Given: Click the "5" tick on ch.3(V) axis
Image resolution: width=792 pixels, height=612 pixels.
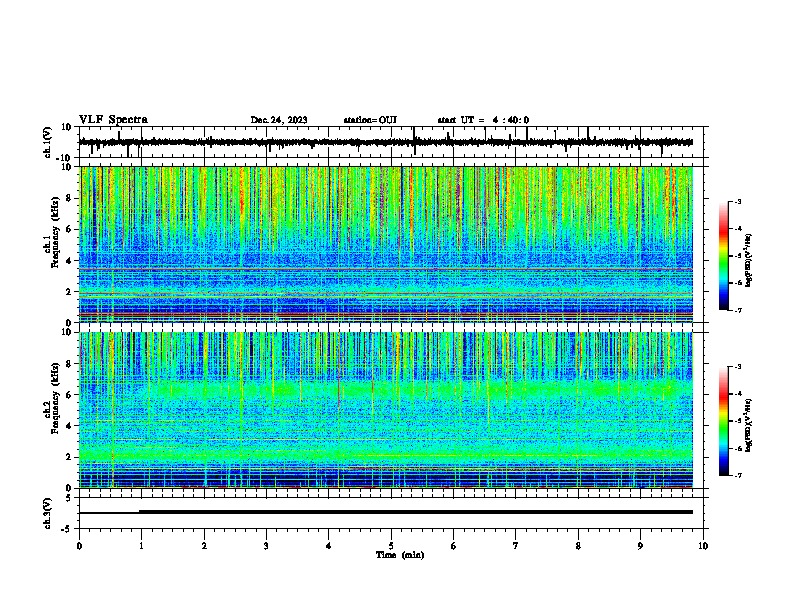Looking at the screenshot, I should tap(69, 498).
